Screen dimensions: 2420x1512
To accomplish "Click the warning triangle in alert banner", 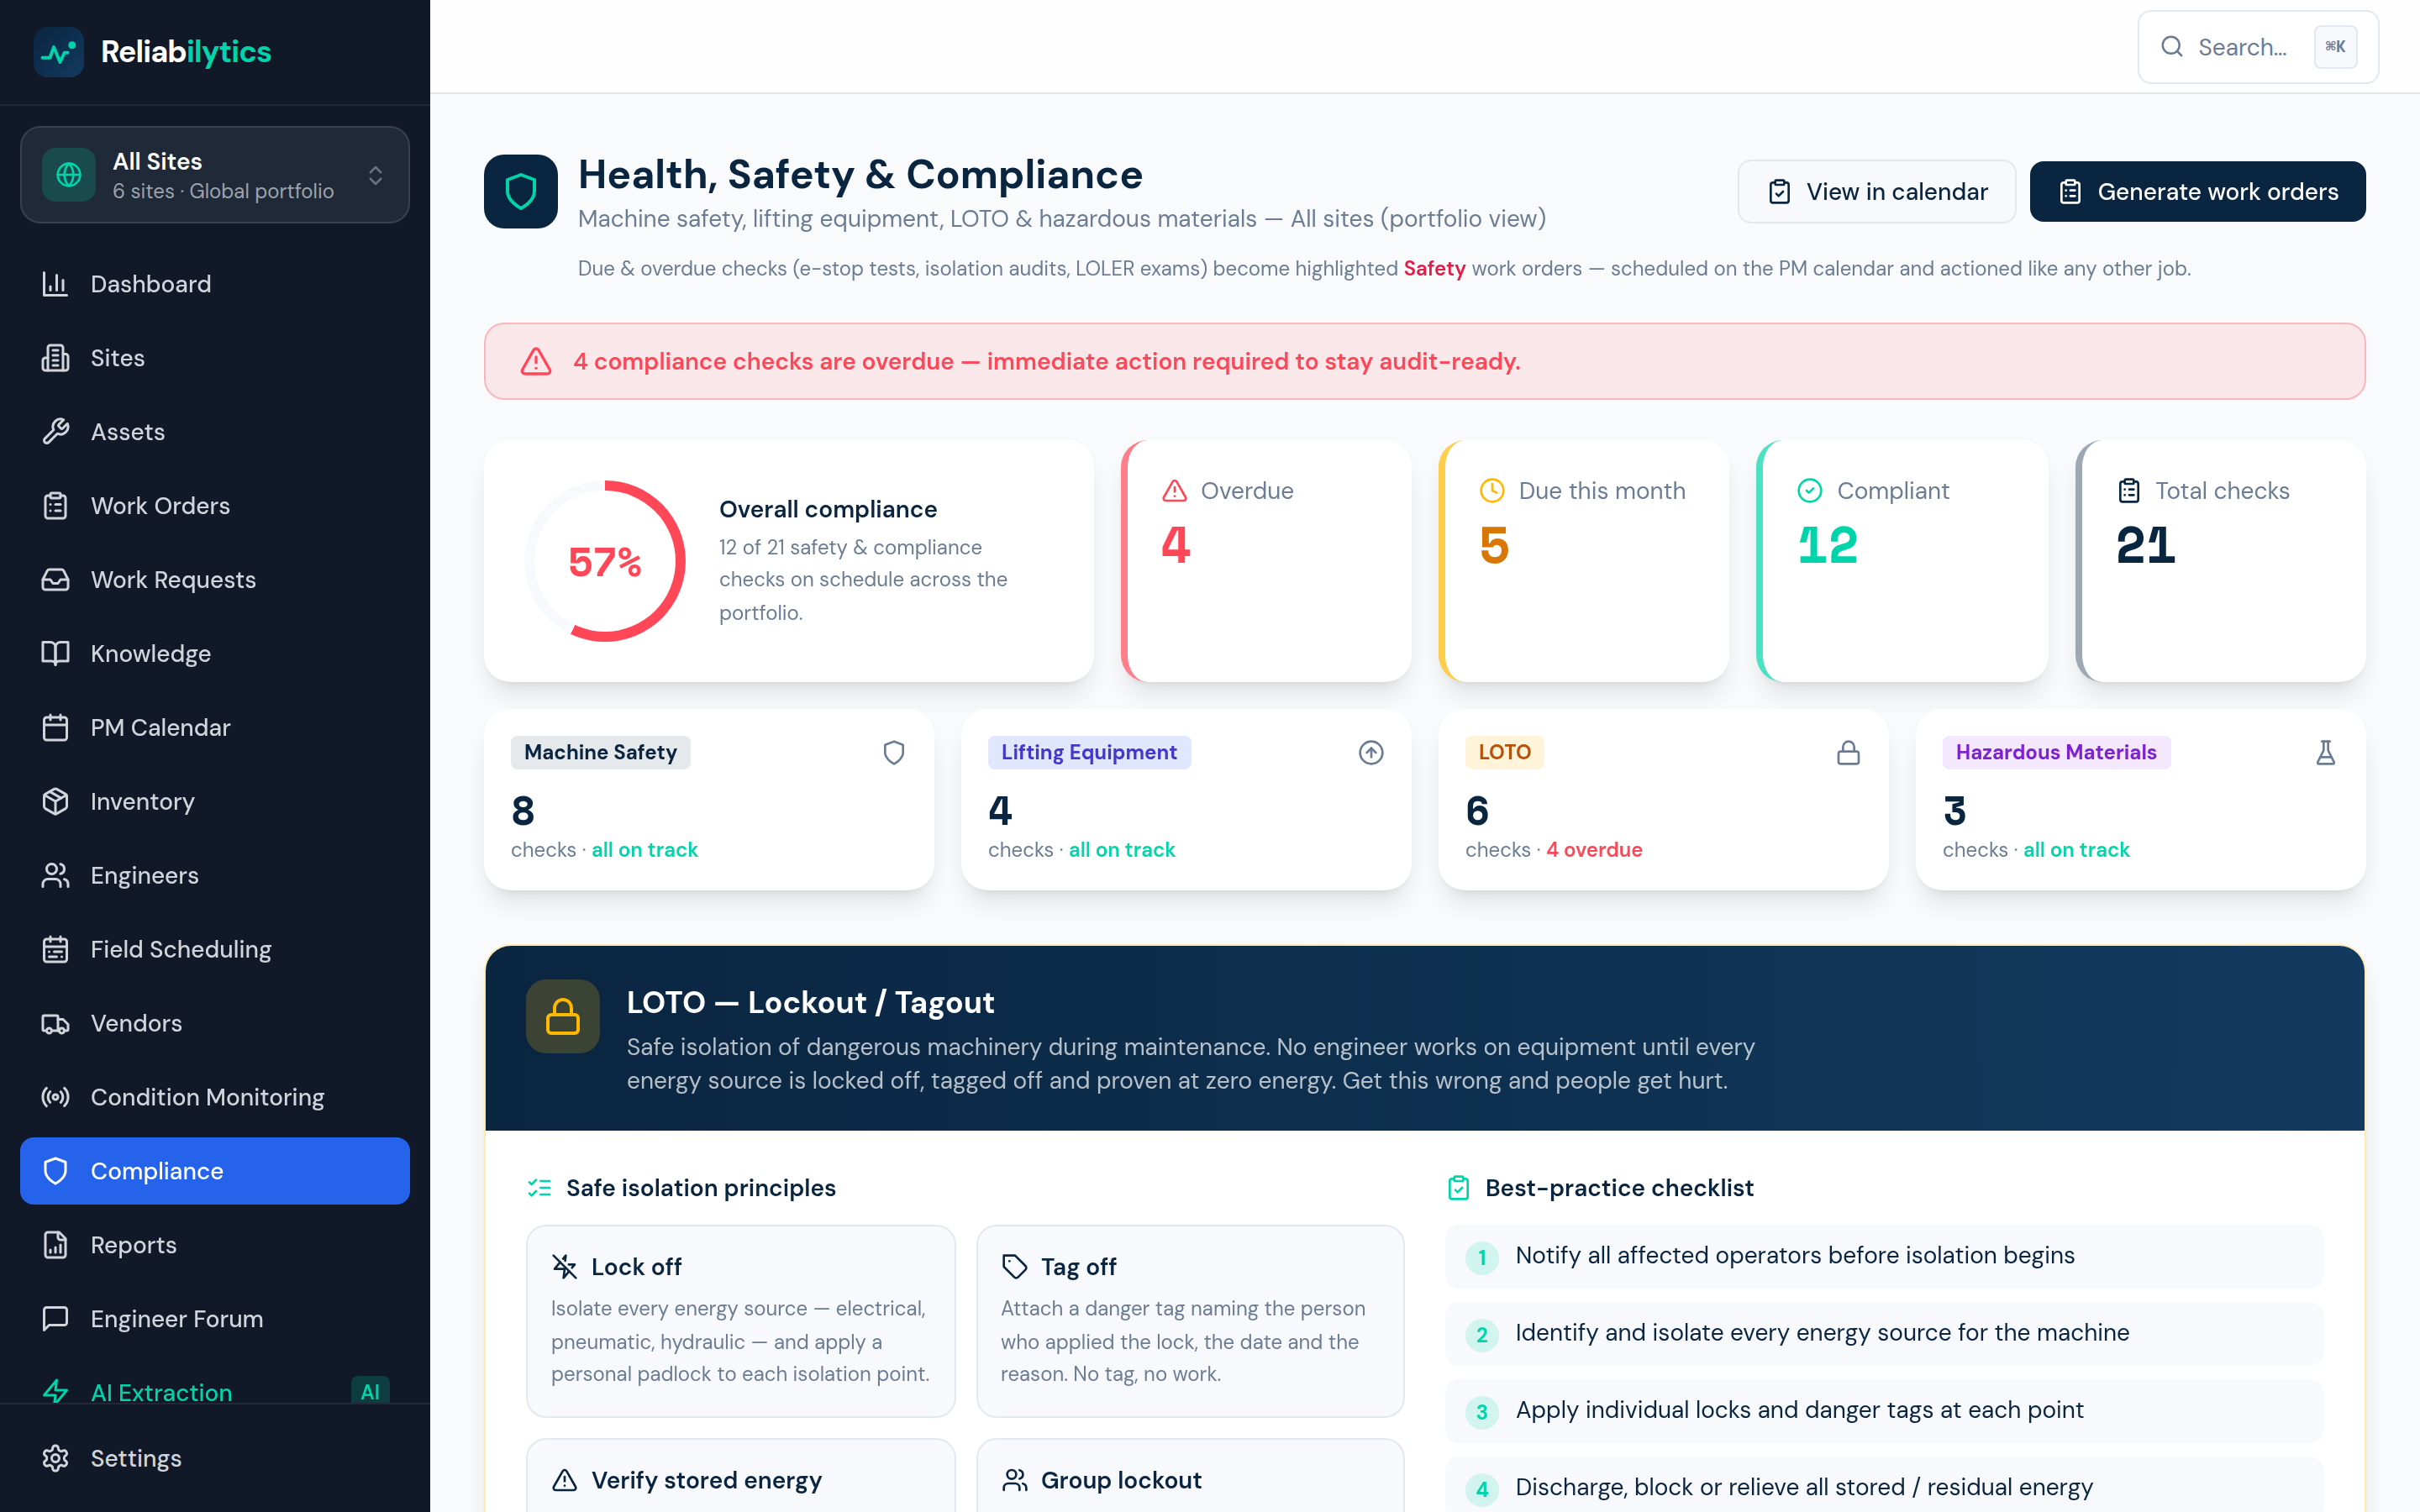I will 536,361.
